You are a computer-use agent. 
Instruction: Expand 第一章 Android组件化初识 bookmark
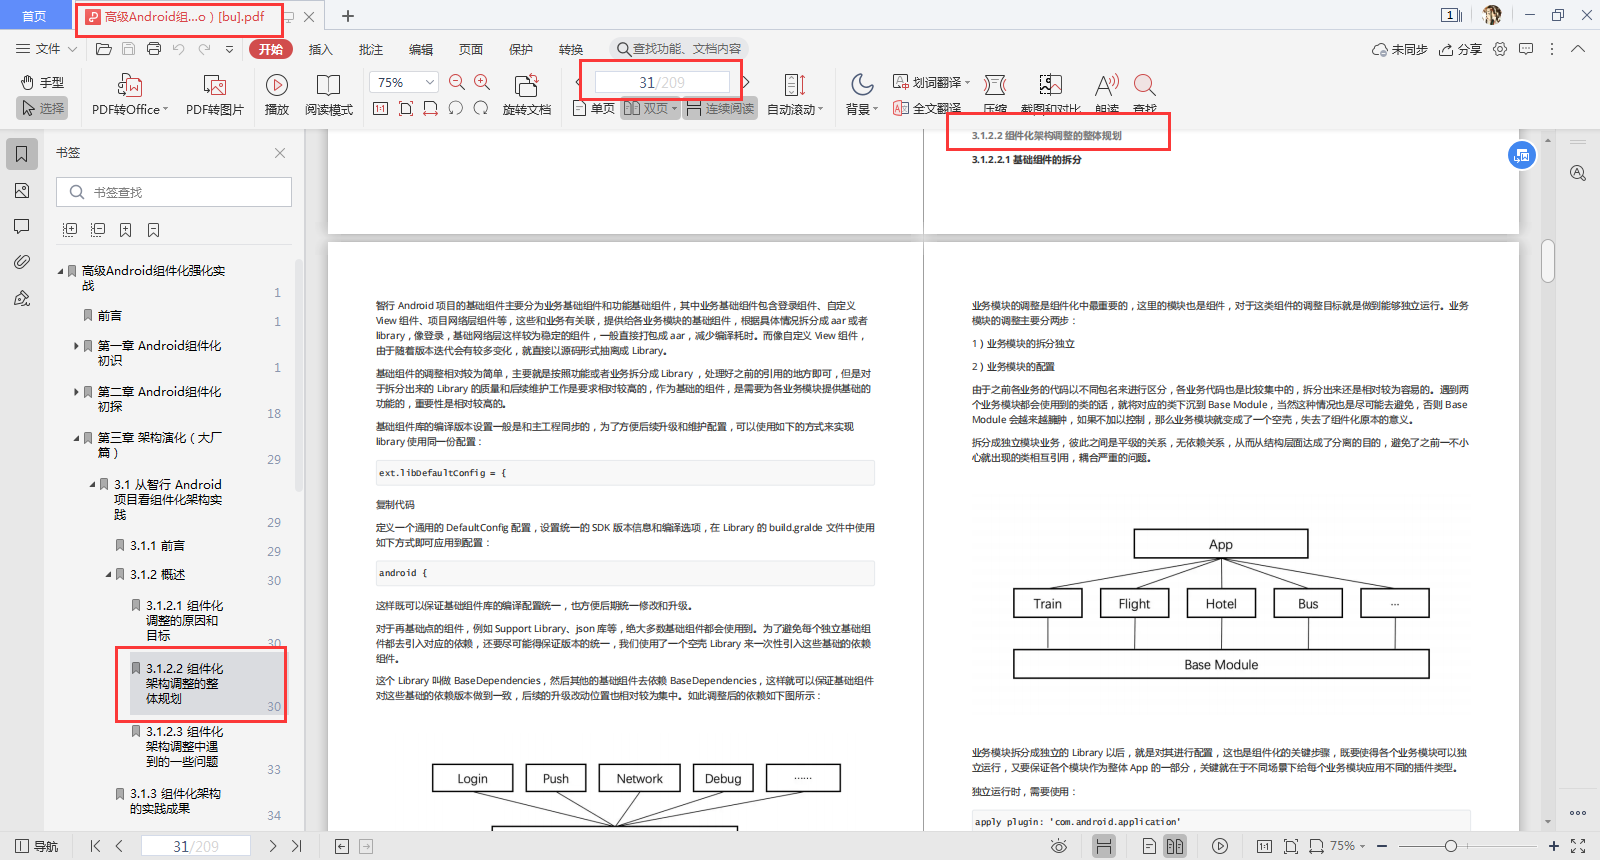(76, 346)
